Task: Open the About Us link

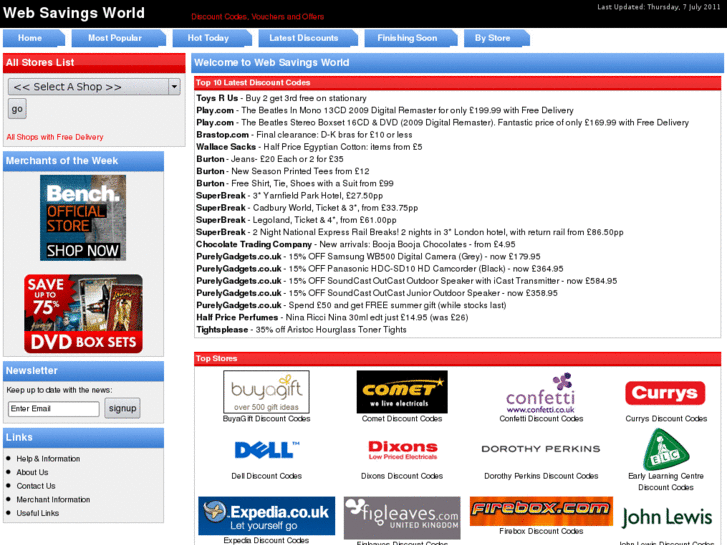Action: [x=32, y=472]
